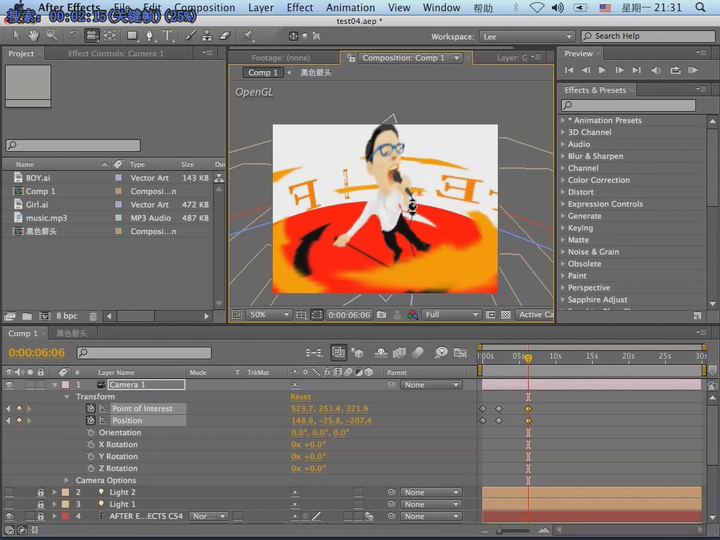
Task: Select the Pen tool
Action: 150,35
